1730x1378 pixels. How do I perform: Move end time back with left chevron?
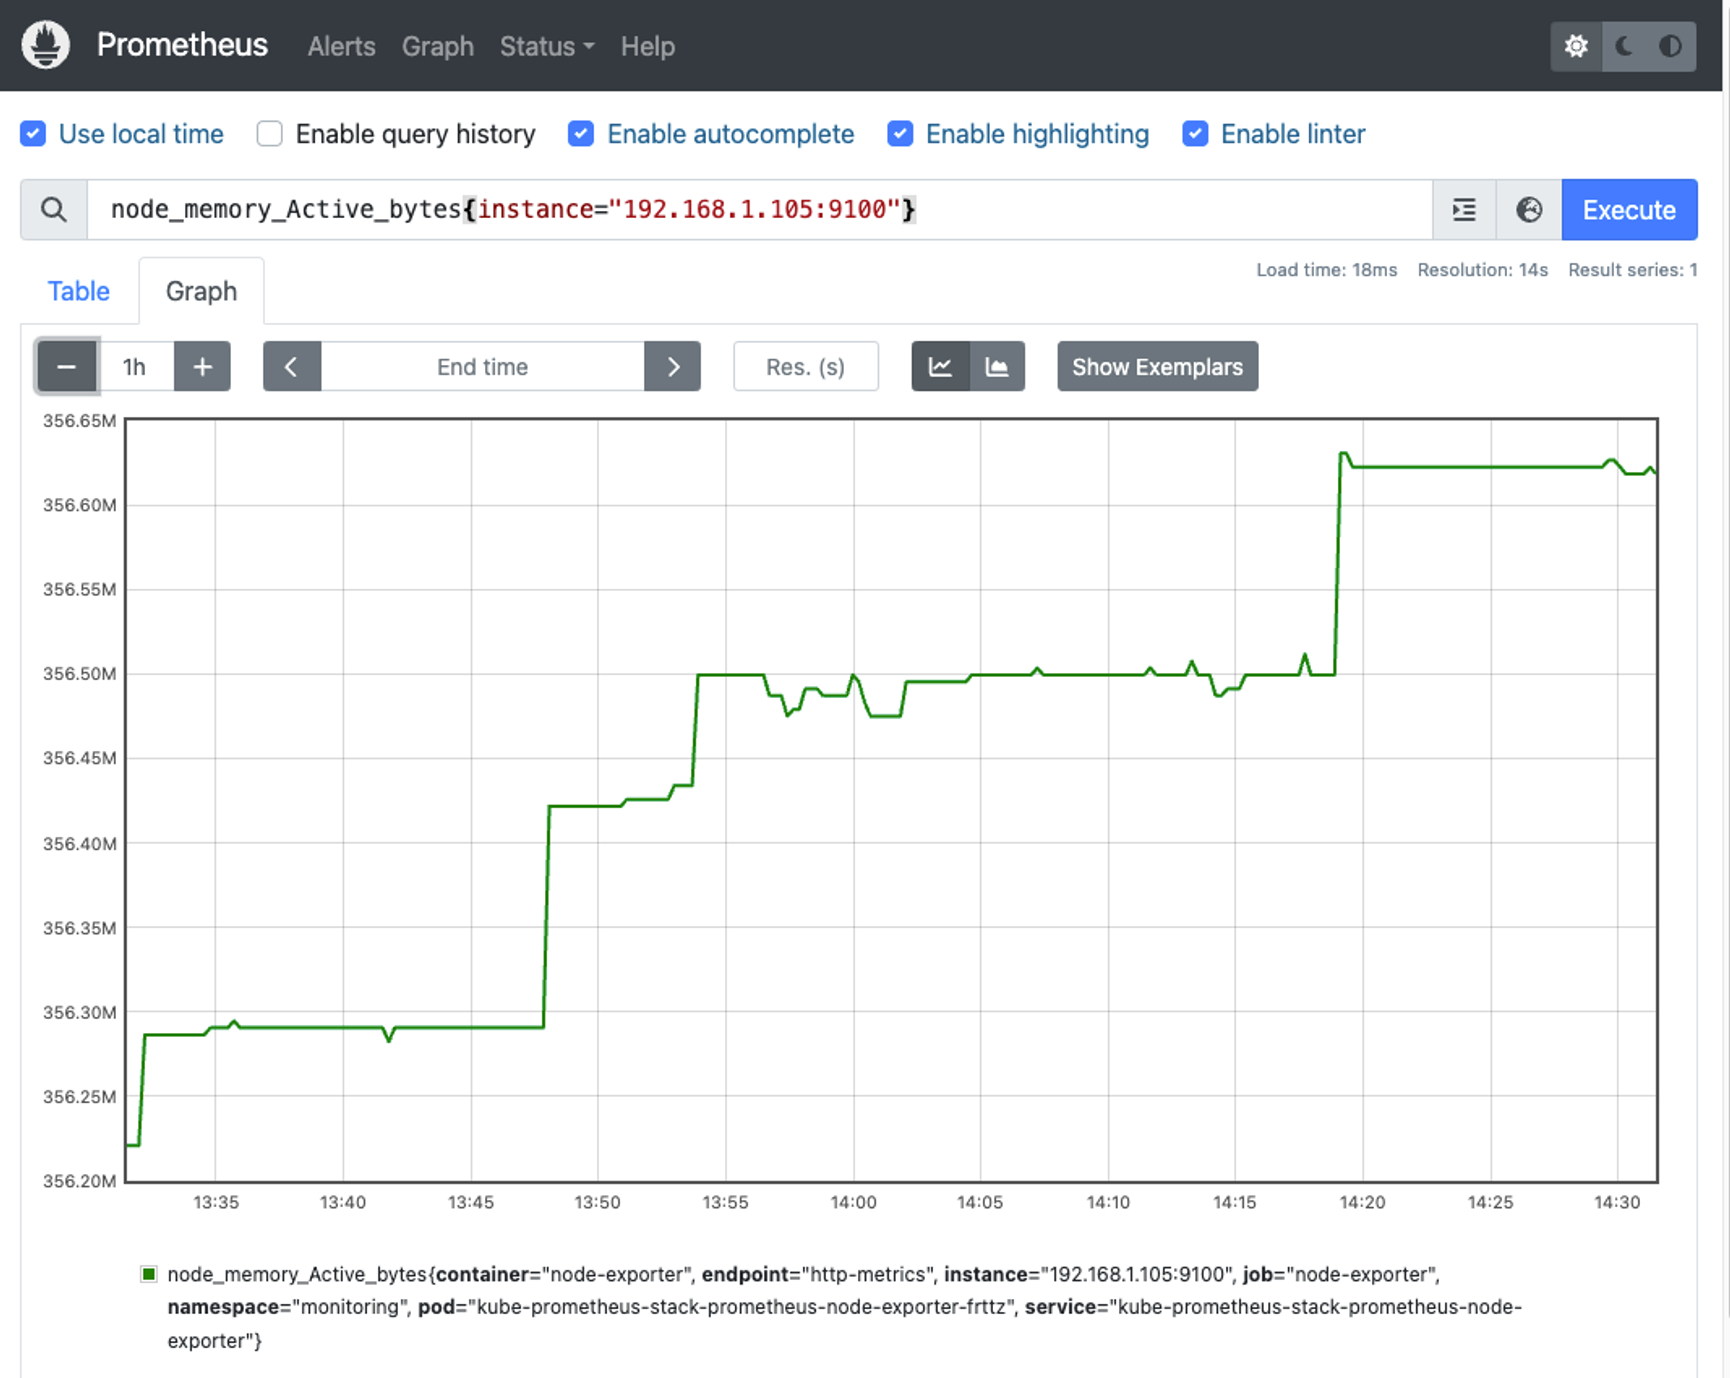pyautogui.click(x=292, y=367)
